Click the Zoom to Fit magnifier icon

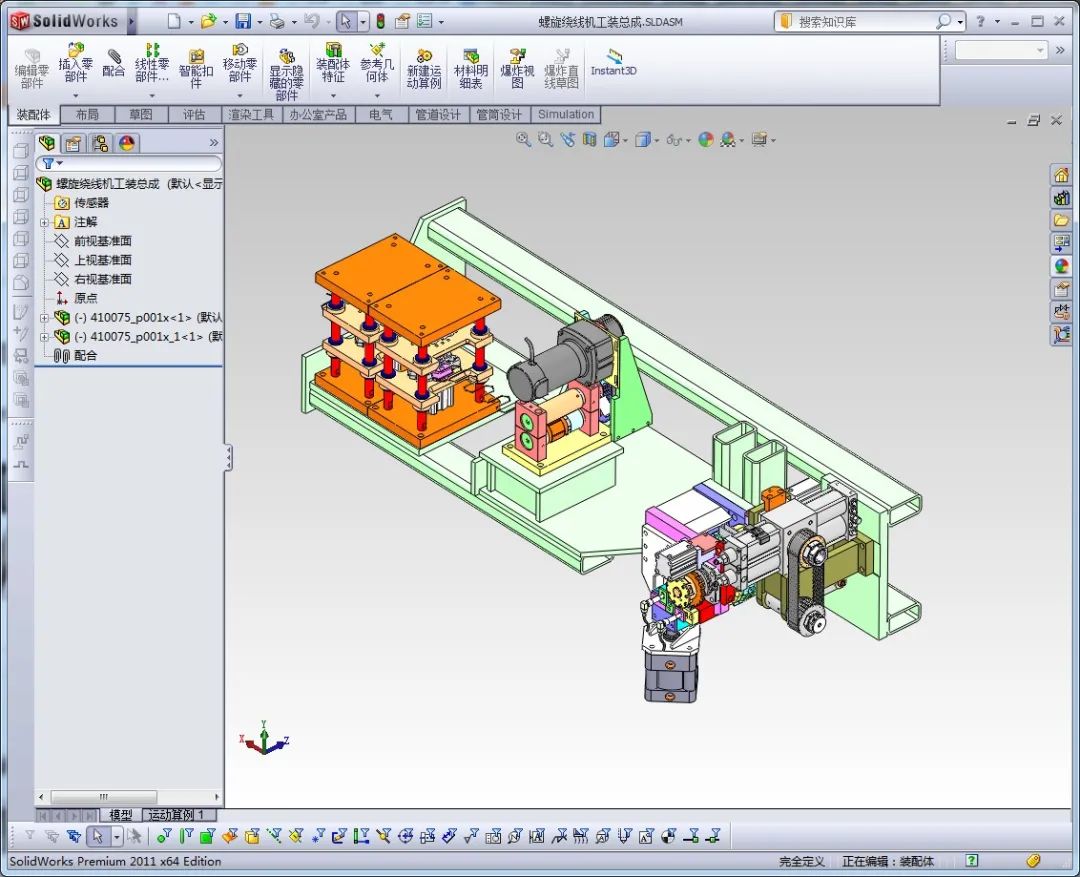pos(523,140)
